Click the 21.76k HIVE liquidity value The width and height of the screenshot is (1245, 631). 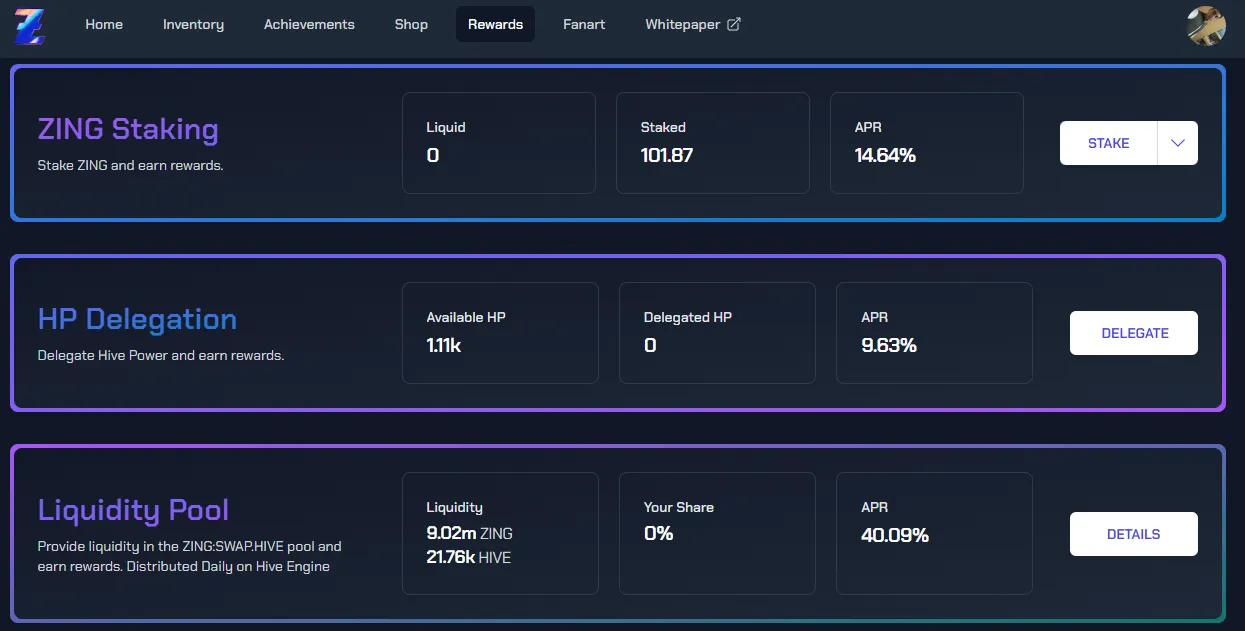(468, 557)
